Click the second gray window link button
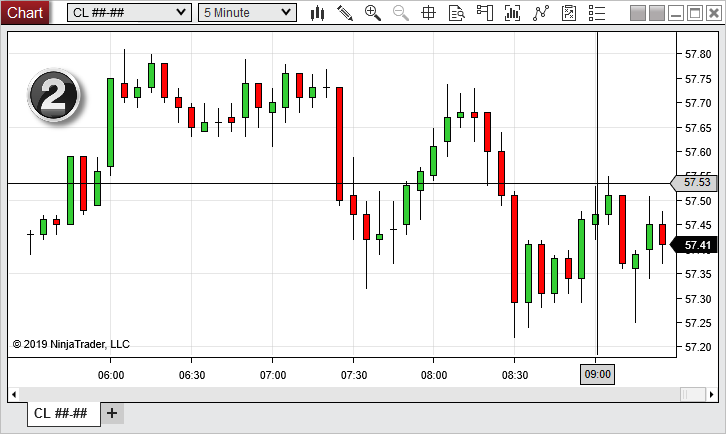 [x=657, y=13]
